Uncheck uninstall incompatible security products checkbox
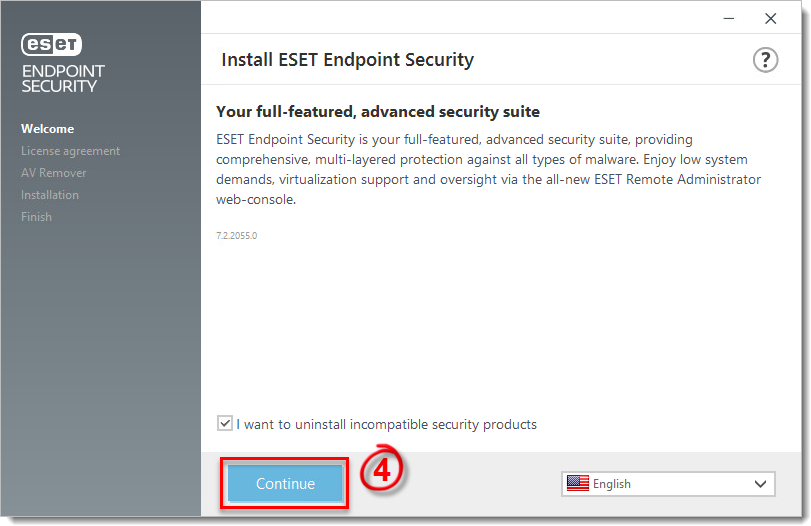This screenshot has width=811, height=526. click(x=224, y=424)
